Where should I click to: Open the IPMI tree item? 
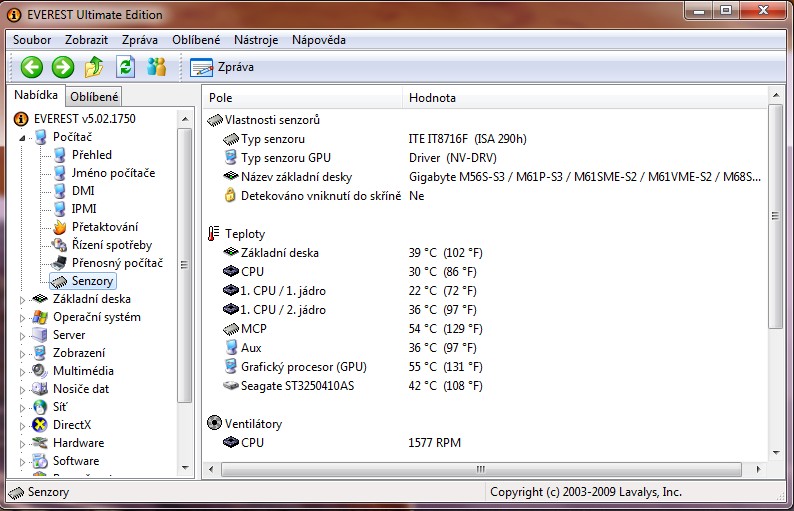[84, 209]
